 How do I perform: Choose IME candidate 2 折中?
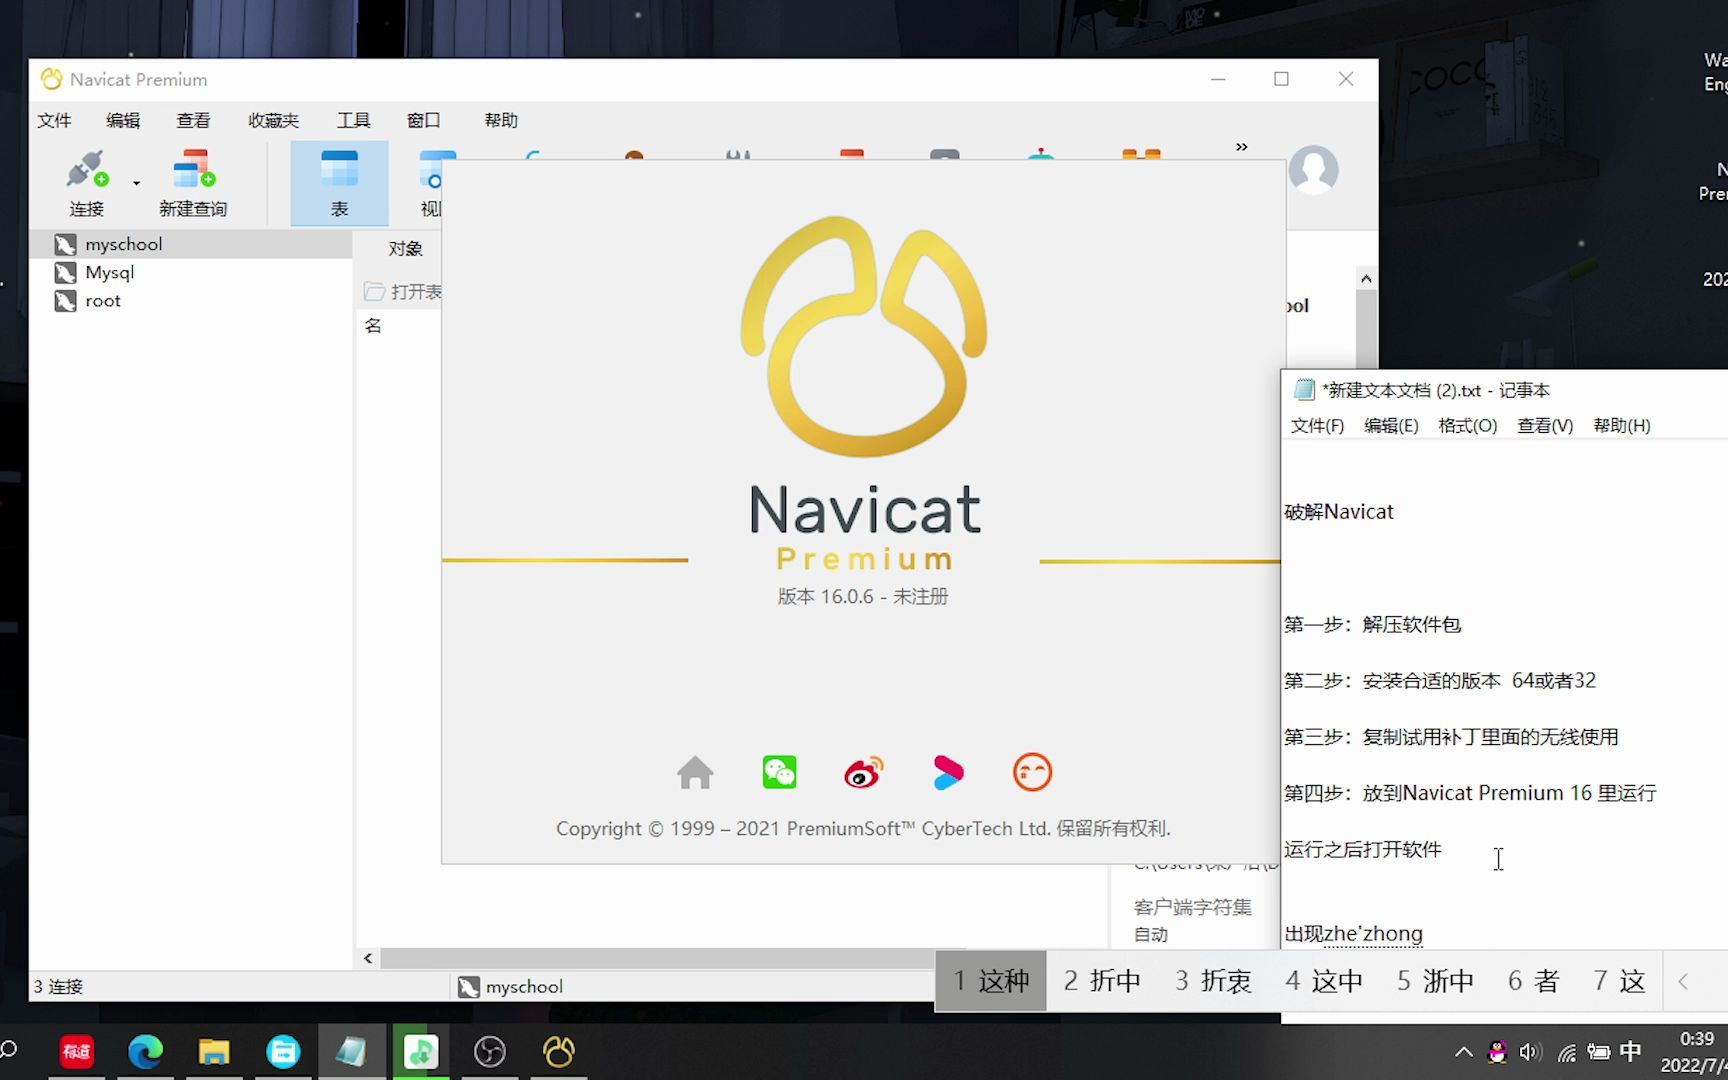pos(1102,981)
